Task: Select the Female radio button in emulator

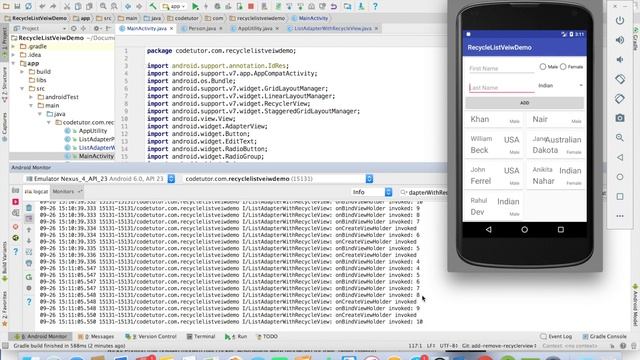Action: (x=563, y=67)
